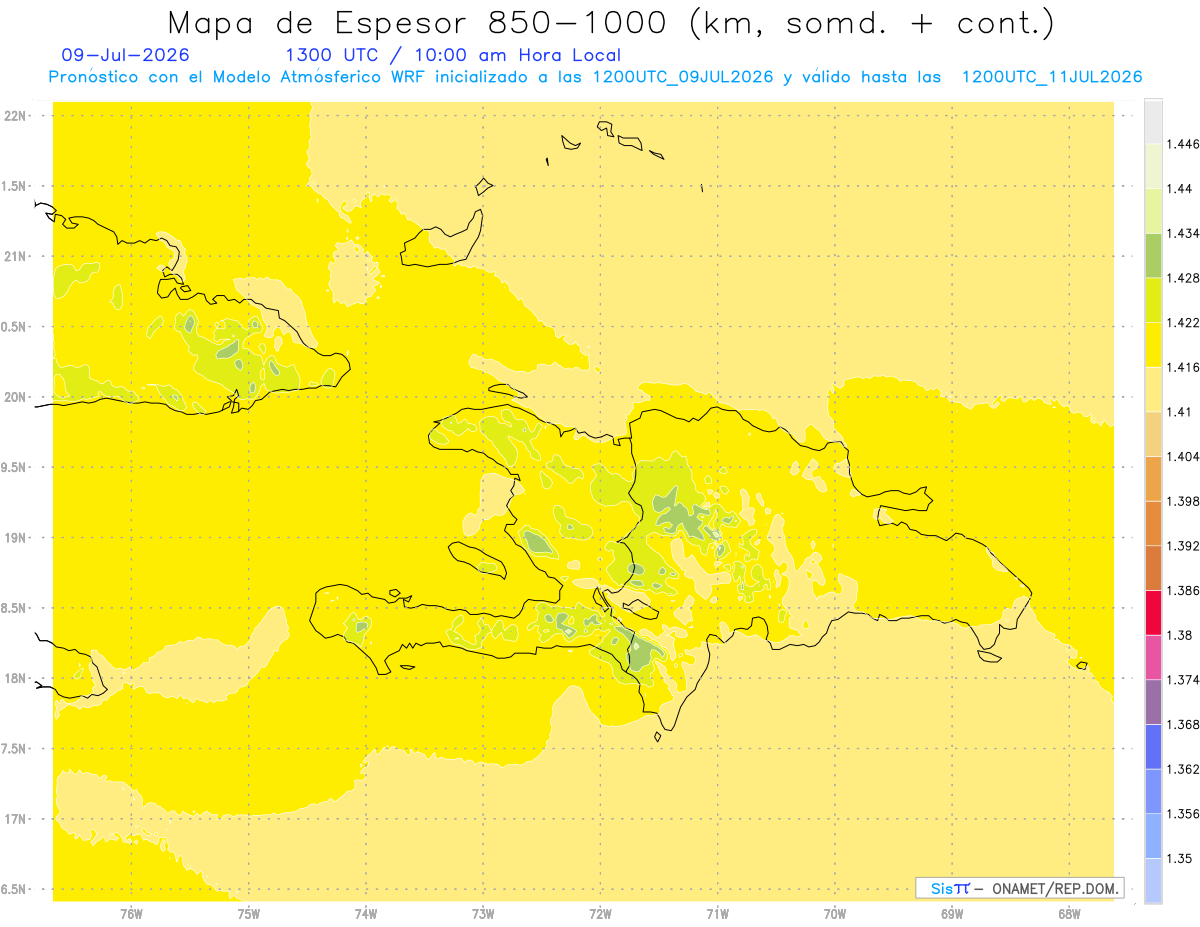
Task: Click the '73W' longitude label
Action: [483, 913]
